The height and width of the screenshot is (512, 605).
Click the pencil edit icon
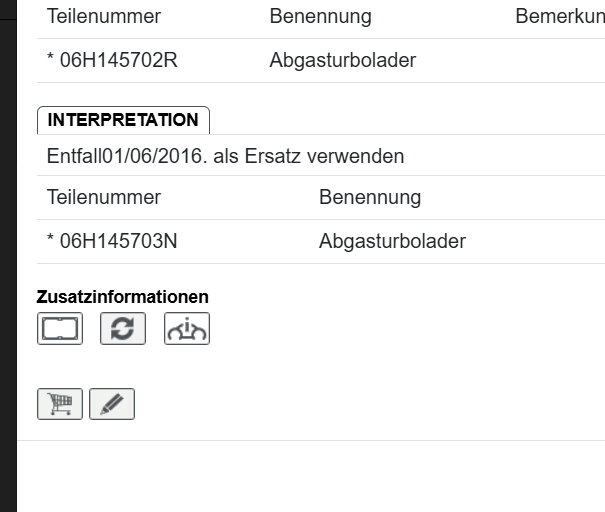pos(112,404)
